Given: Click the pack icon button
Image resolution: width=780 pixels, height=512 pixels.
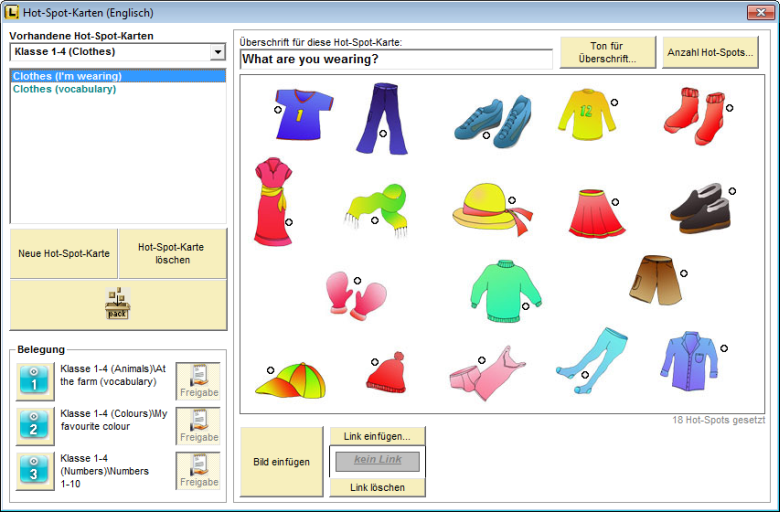Looking at the screenshot, I should (x=118, y=305).
